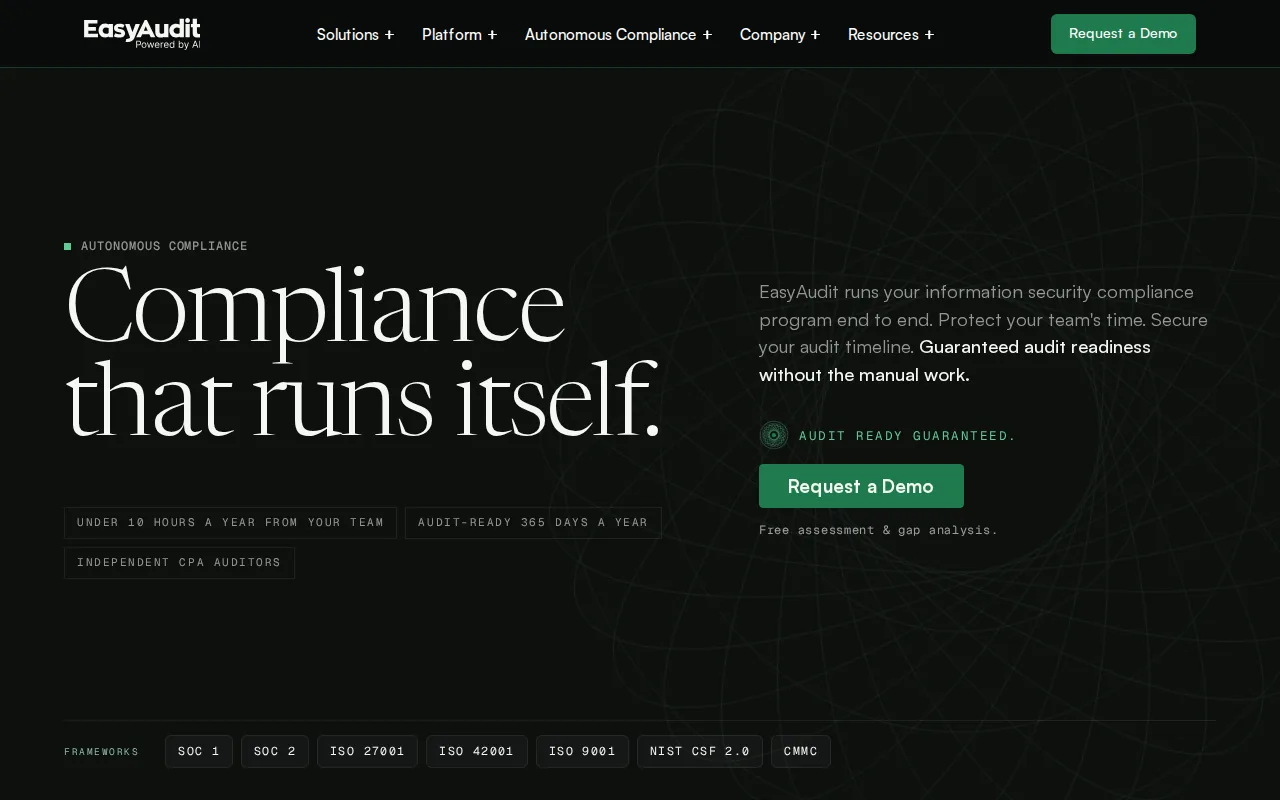Click the 'Frameworks' label
This screenshot has width=1280, height=800.
101,752
